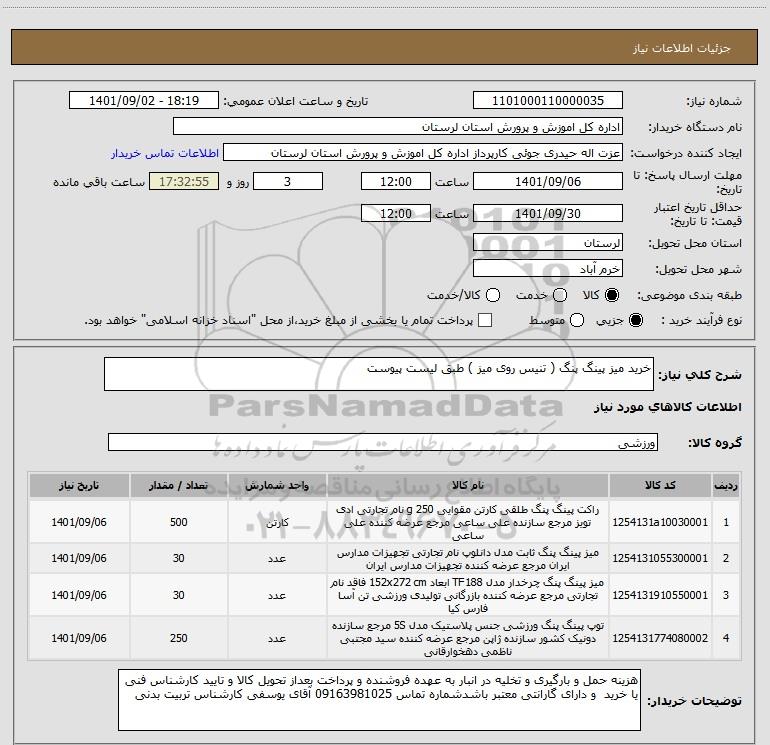Click the remaining time field 17:32:55
Viewport: 770px width, 745px height.
184,181
